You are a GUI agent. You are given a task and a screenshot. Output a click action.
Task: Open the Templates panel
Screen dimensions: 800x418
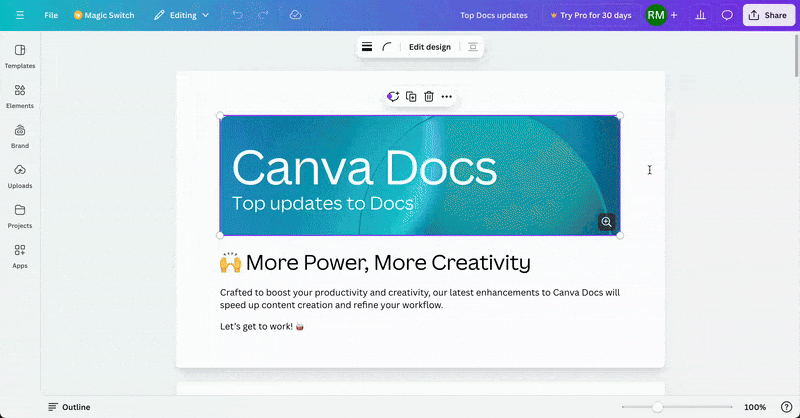click(x=20, y=56)
